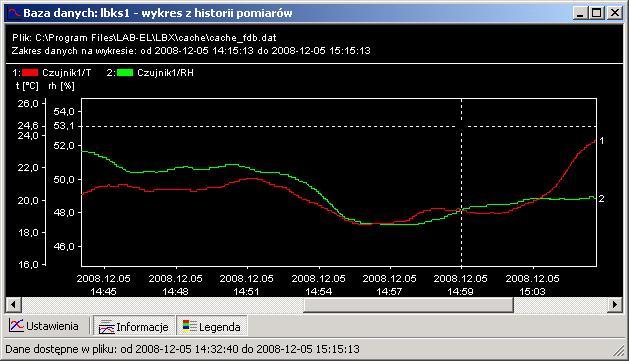The width and height of the screenshot is (629, 361).
Task: Click the t [°C] axis header
Action: [27, 86]
